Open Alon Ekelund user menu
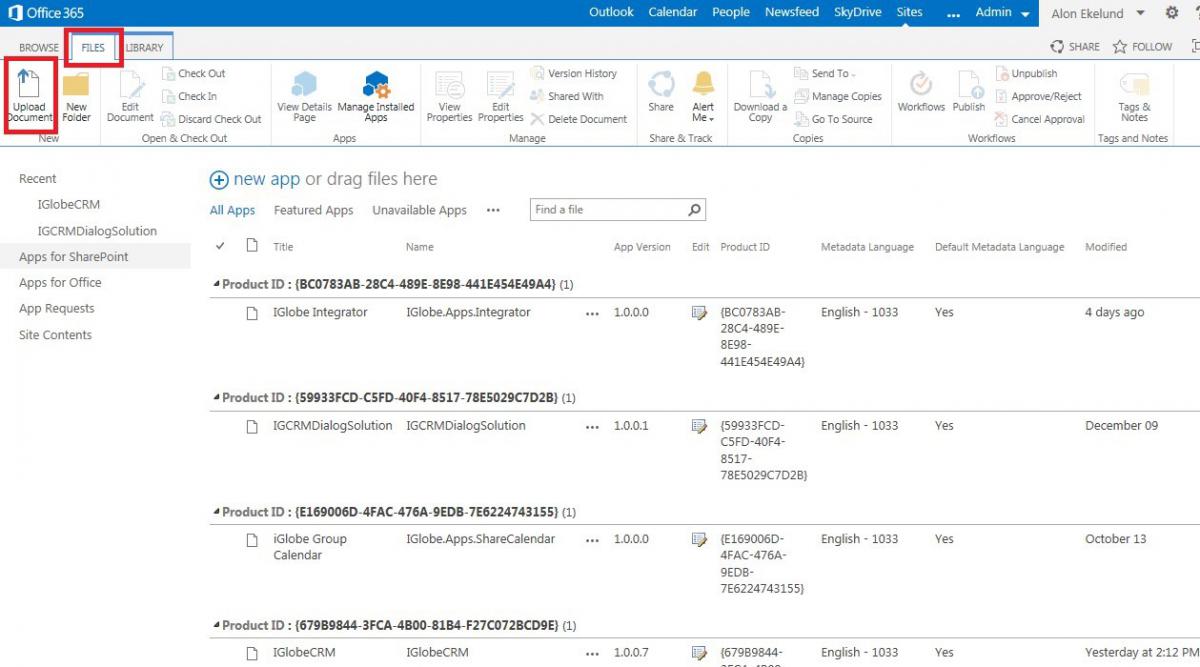The width and height of the screenshot is (1200, 667). (1098, 14)
